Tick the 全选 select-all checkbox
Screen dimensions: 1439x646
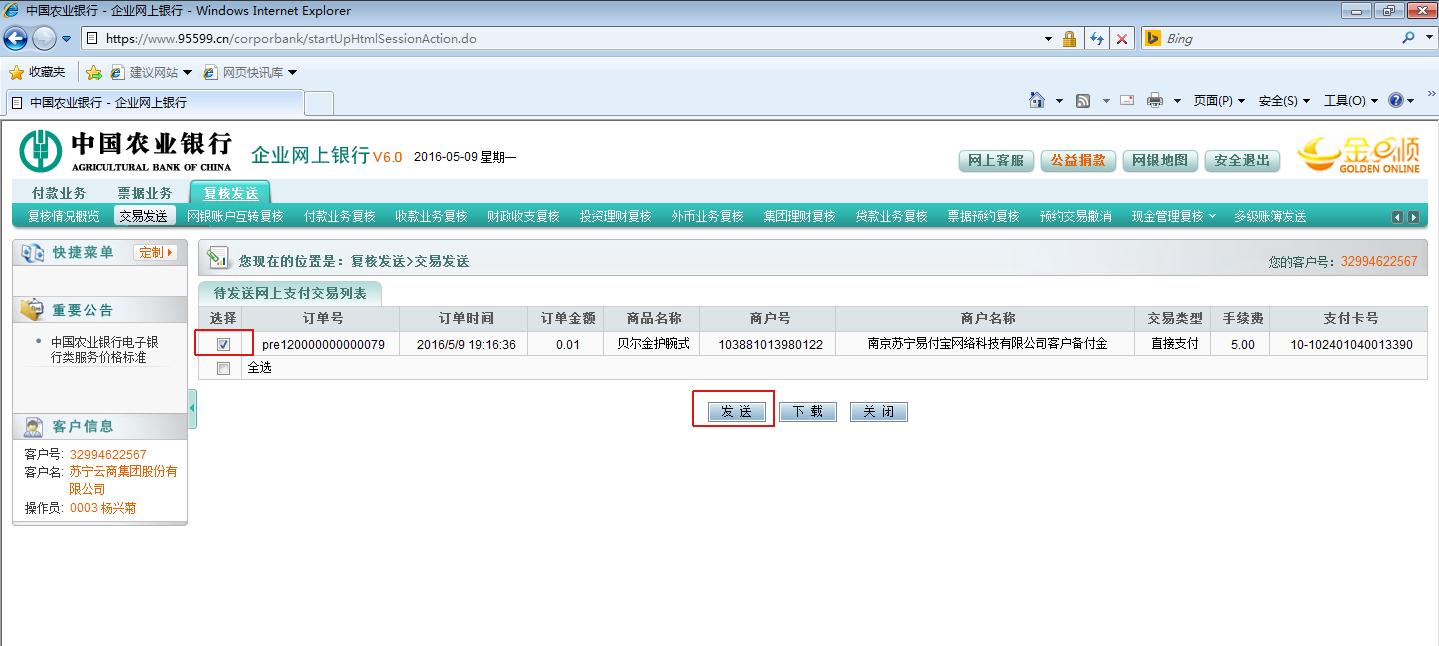(x=224, y=368)
